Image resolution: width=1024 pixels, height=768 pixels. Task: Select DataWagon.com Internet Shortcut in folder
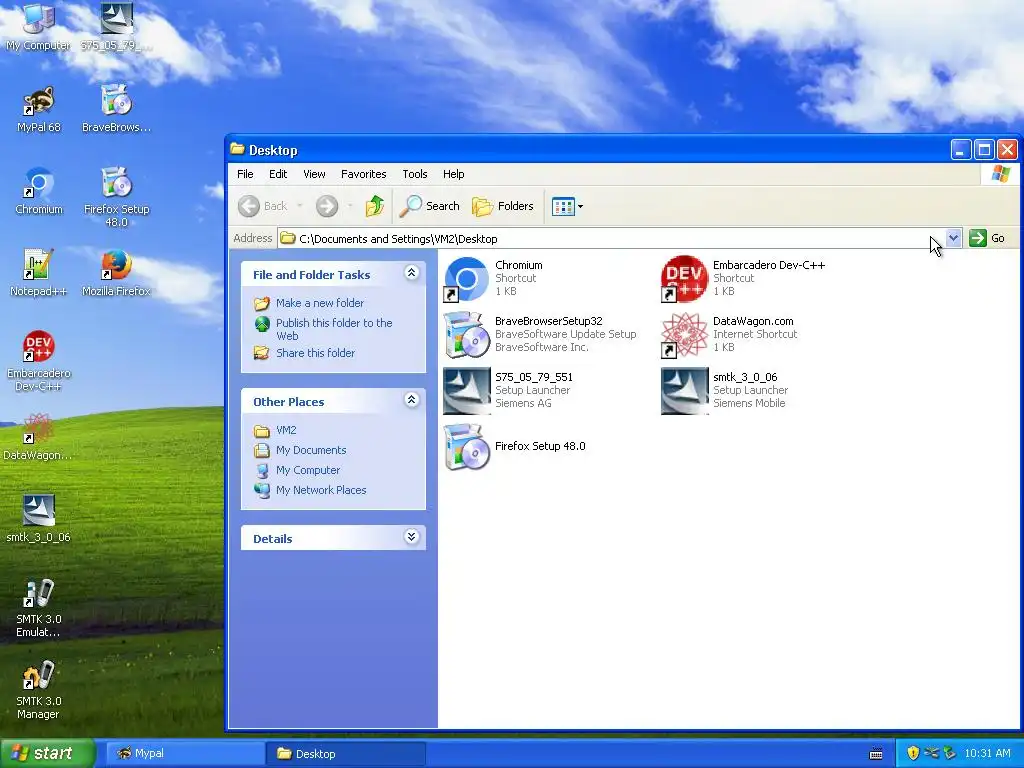point(729,334)
